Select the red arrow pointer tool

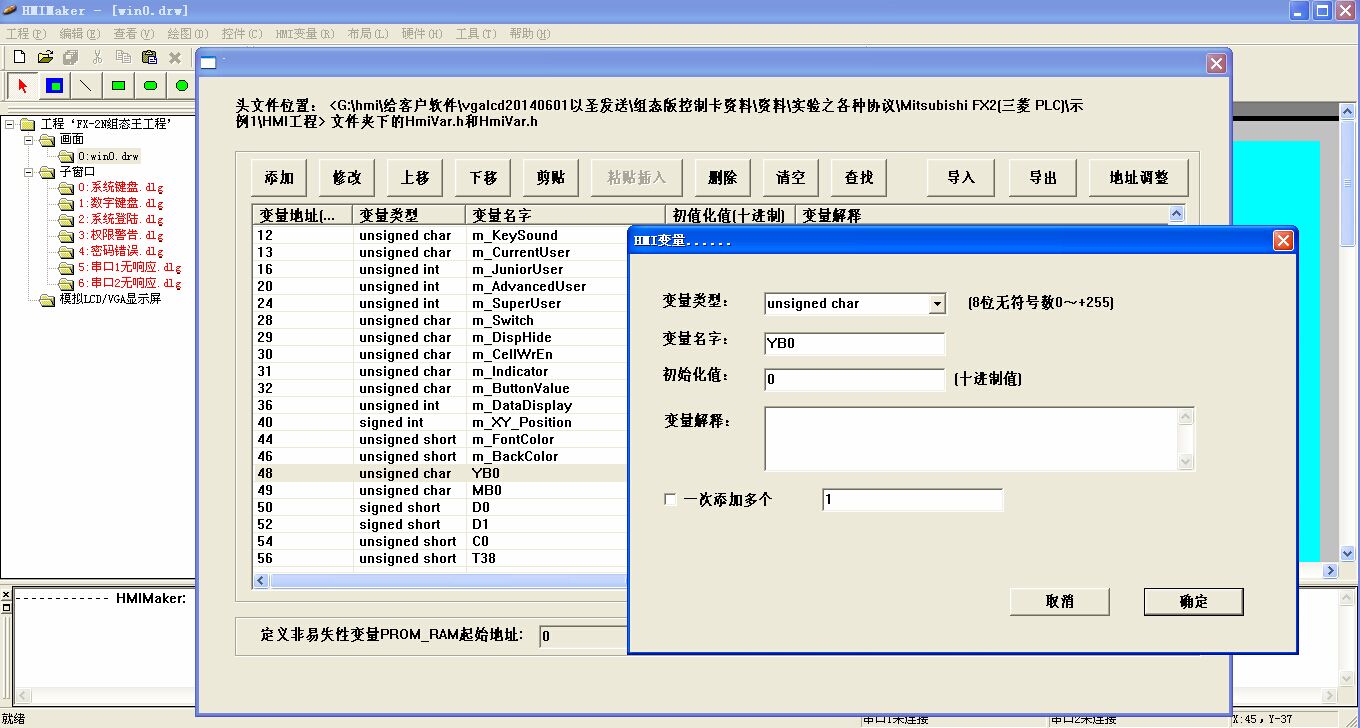23,86
